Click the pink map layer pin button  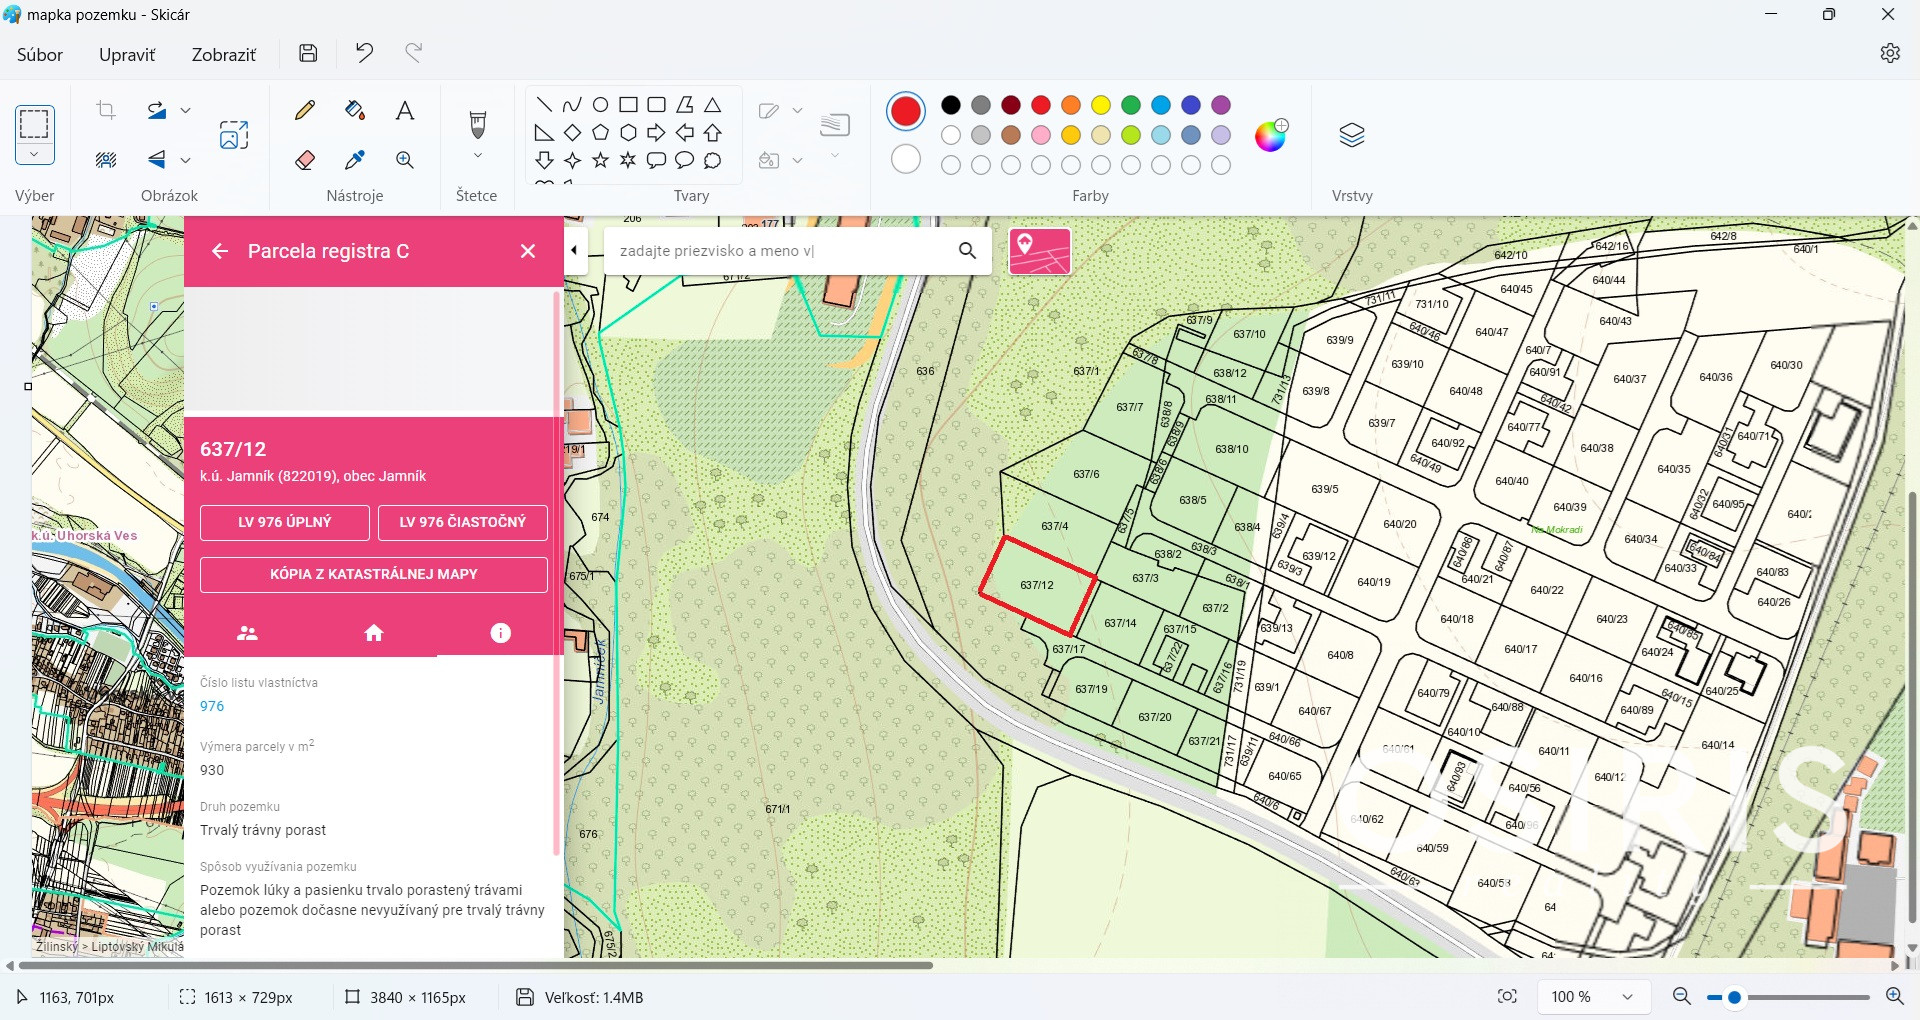1040,251
